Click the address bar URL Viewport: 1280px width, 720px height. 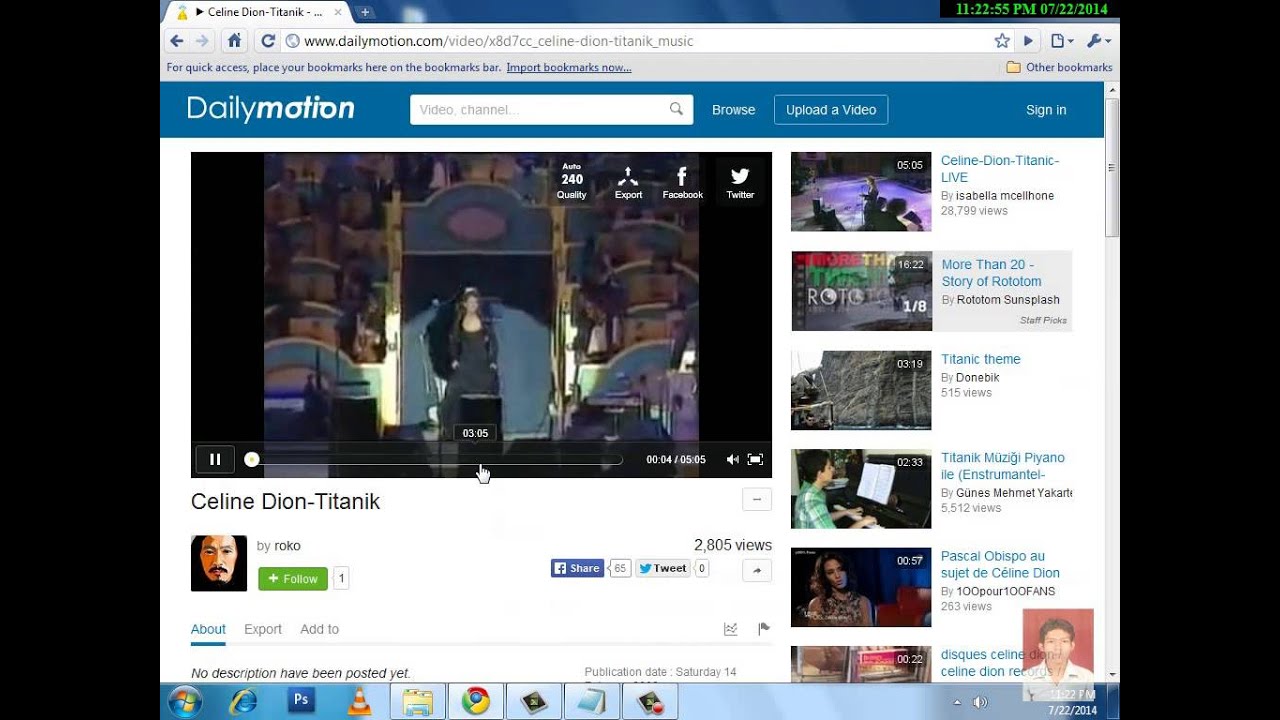coord(498,41)
